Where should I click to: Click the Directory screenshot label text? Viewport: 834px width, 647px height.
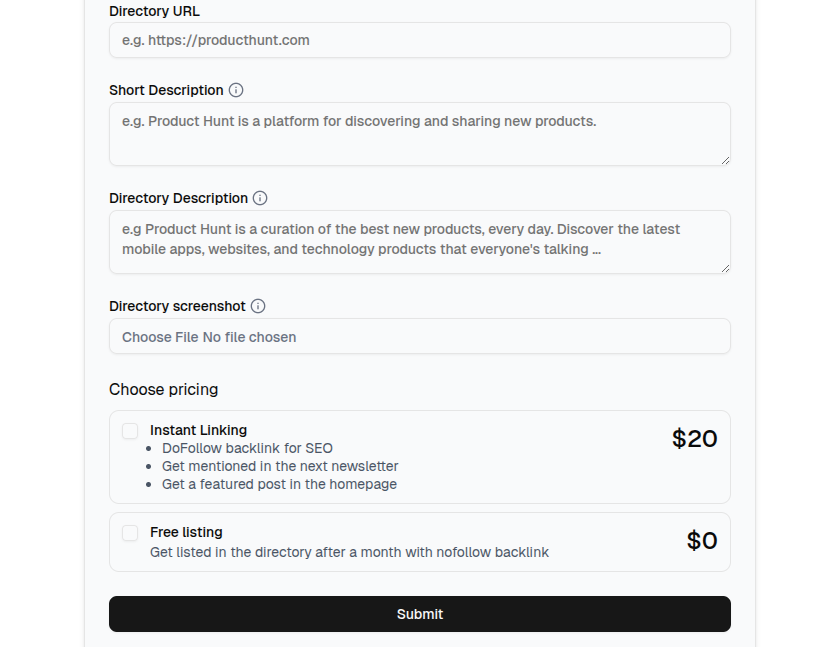(x=177, y=306)
